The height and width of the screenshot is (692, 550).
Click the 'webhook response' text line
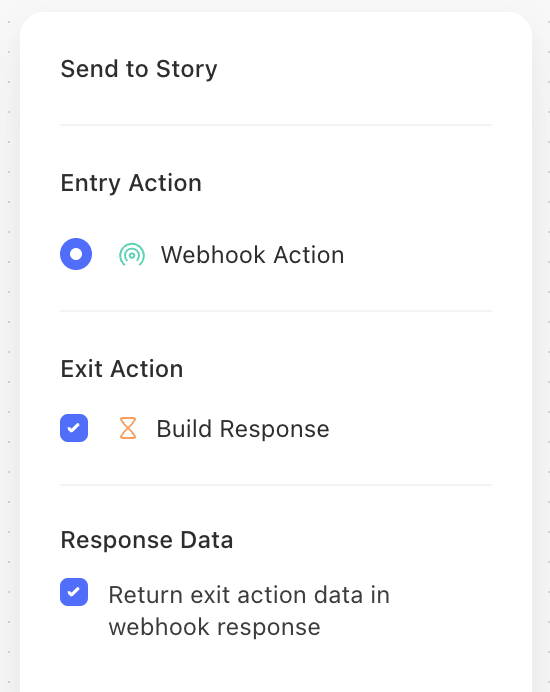pos(215,627)
